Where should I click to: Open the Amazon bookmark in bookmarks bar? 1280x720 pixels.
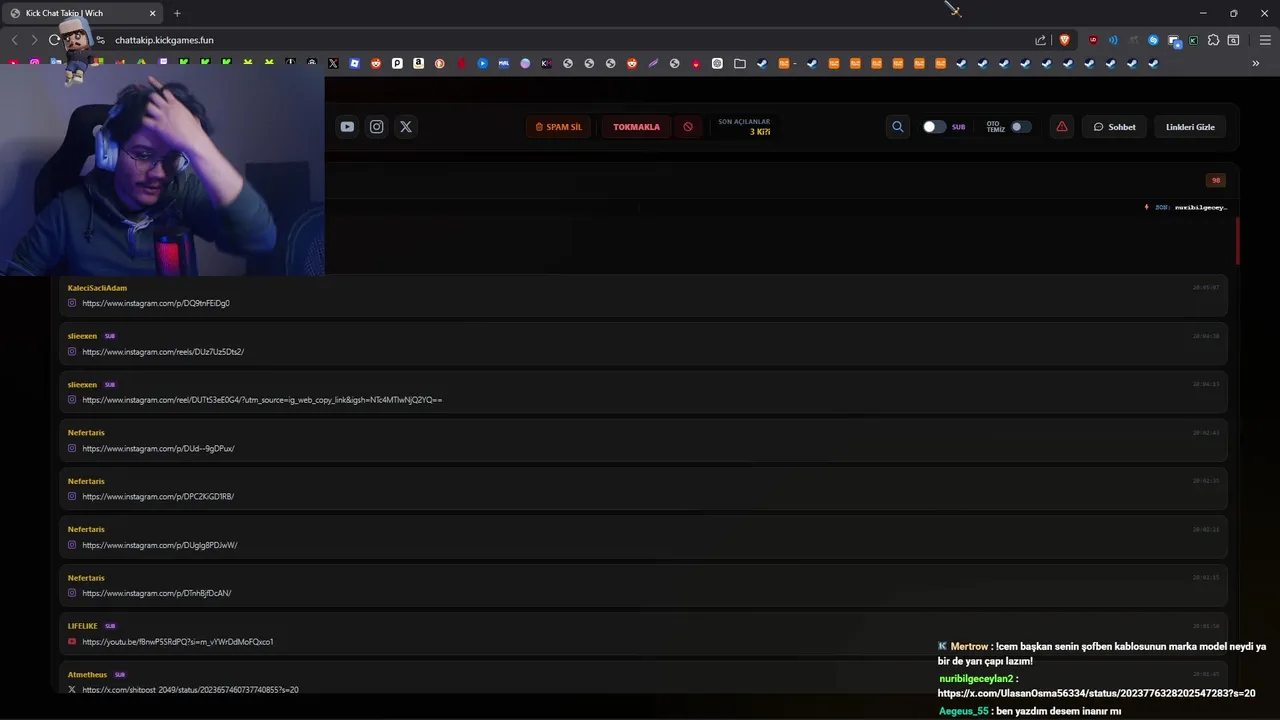(x=418, y=63)
